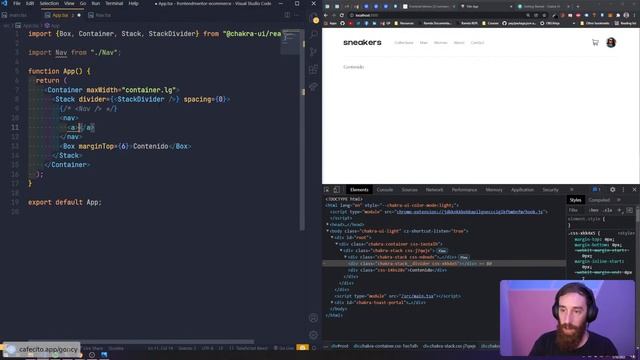The height and width of the screenshot is (360, 640).
Task: Open the File menu in VS Code
Action: [x=17, y=3]
